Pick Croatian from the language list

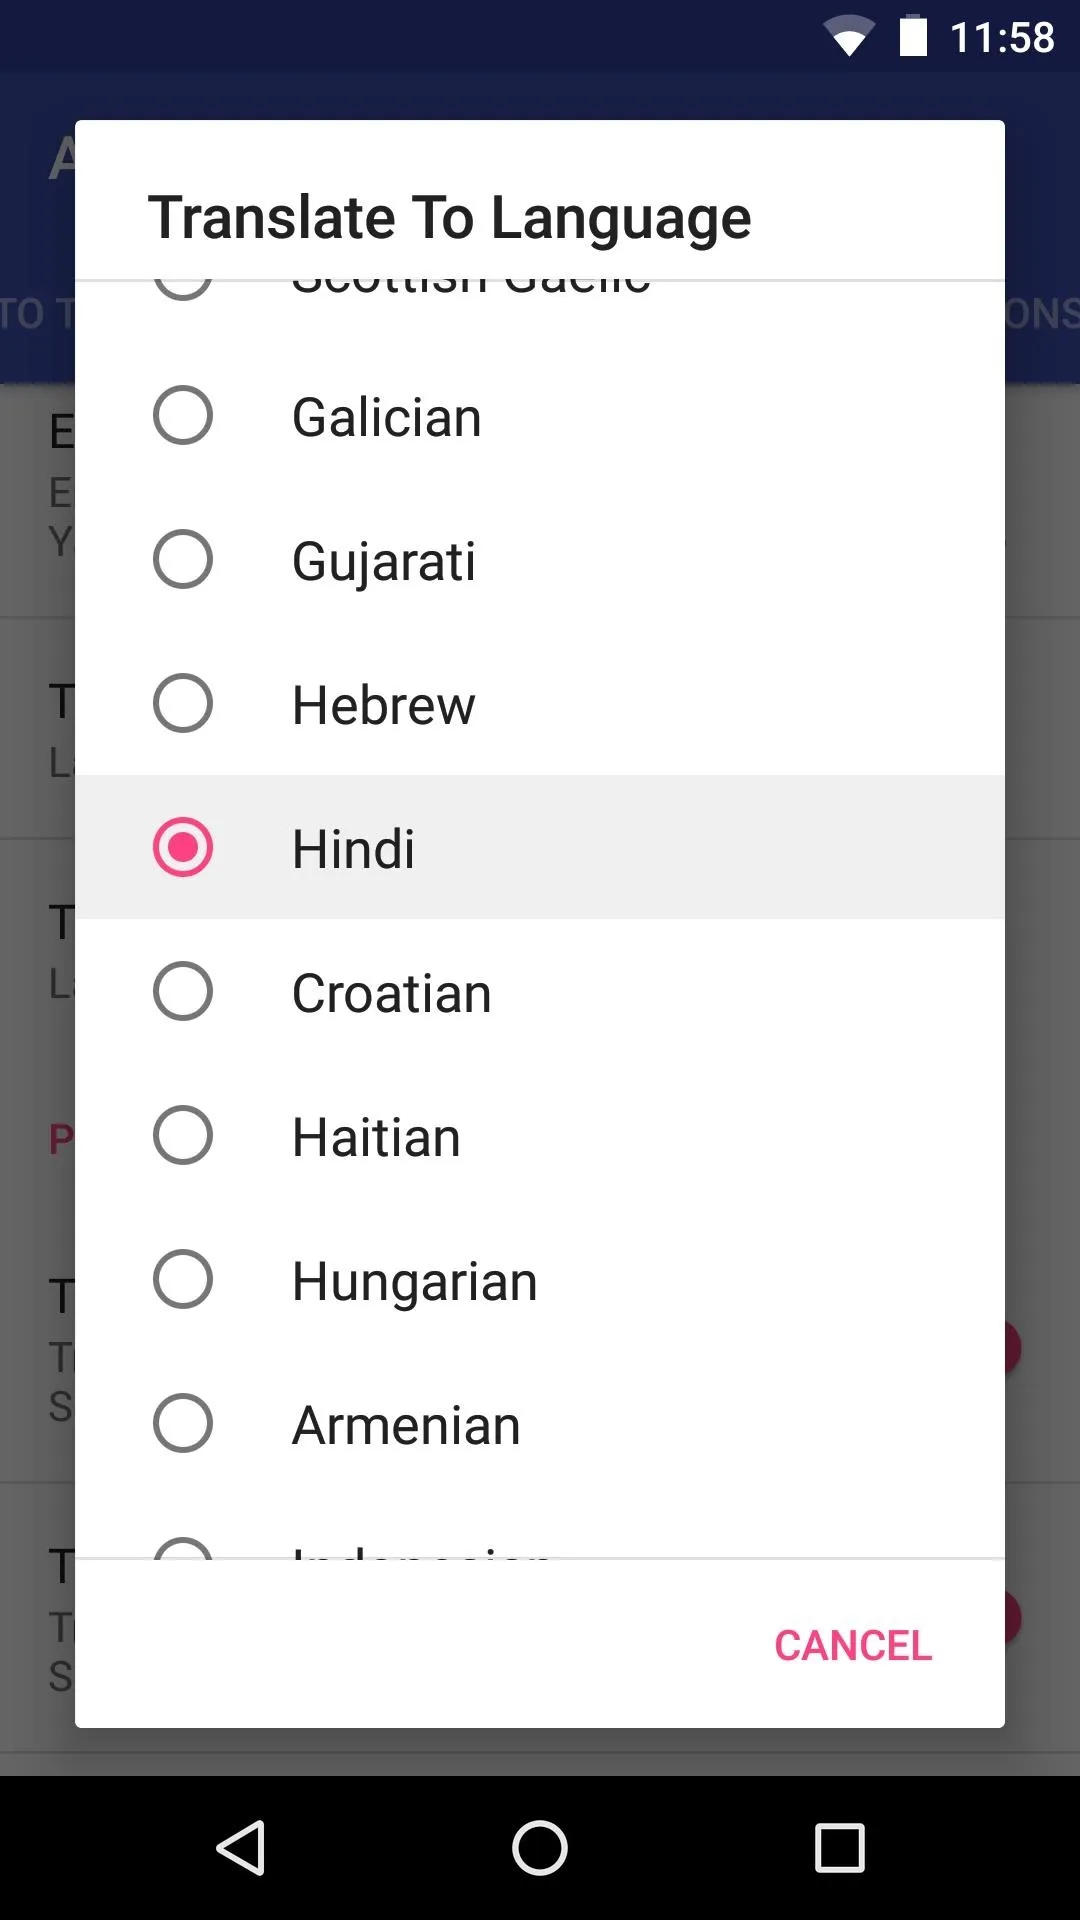(x=392, y=993)
